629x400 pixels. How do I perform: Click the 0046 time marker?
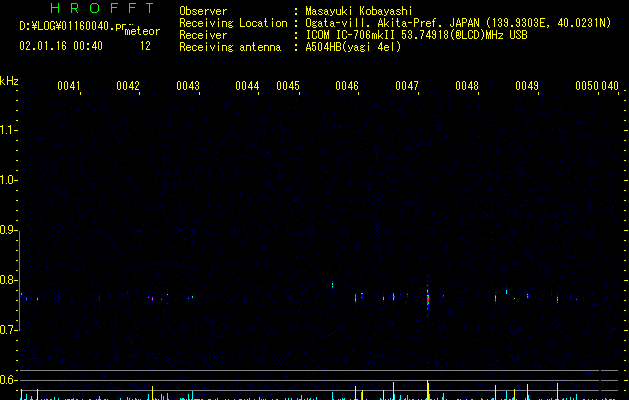347,86
